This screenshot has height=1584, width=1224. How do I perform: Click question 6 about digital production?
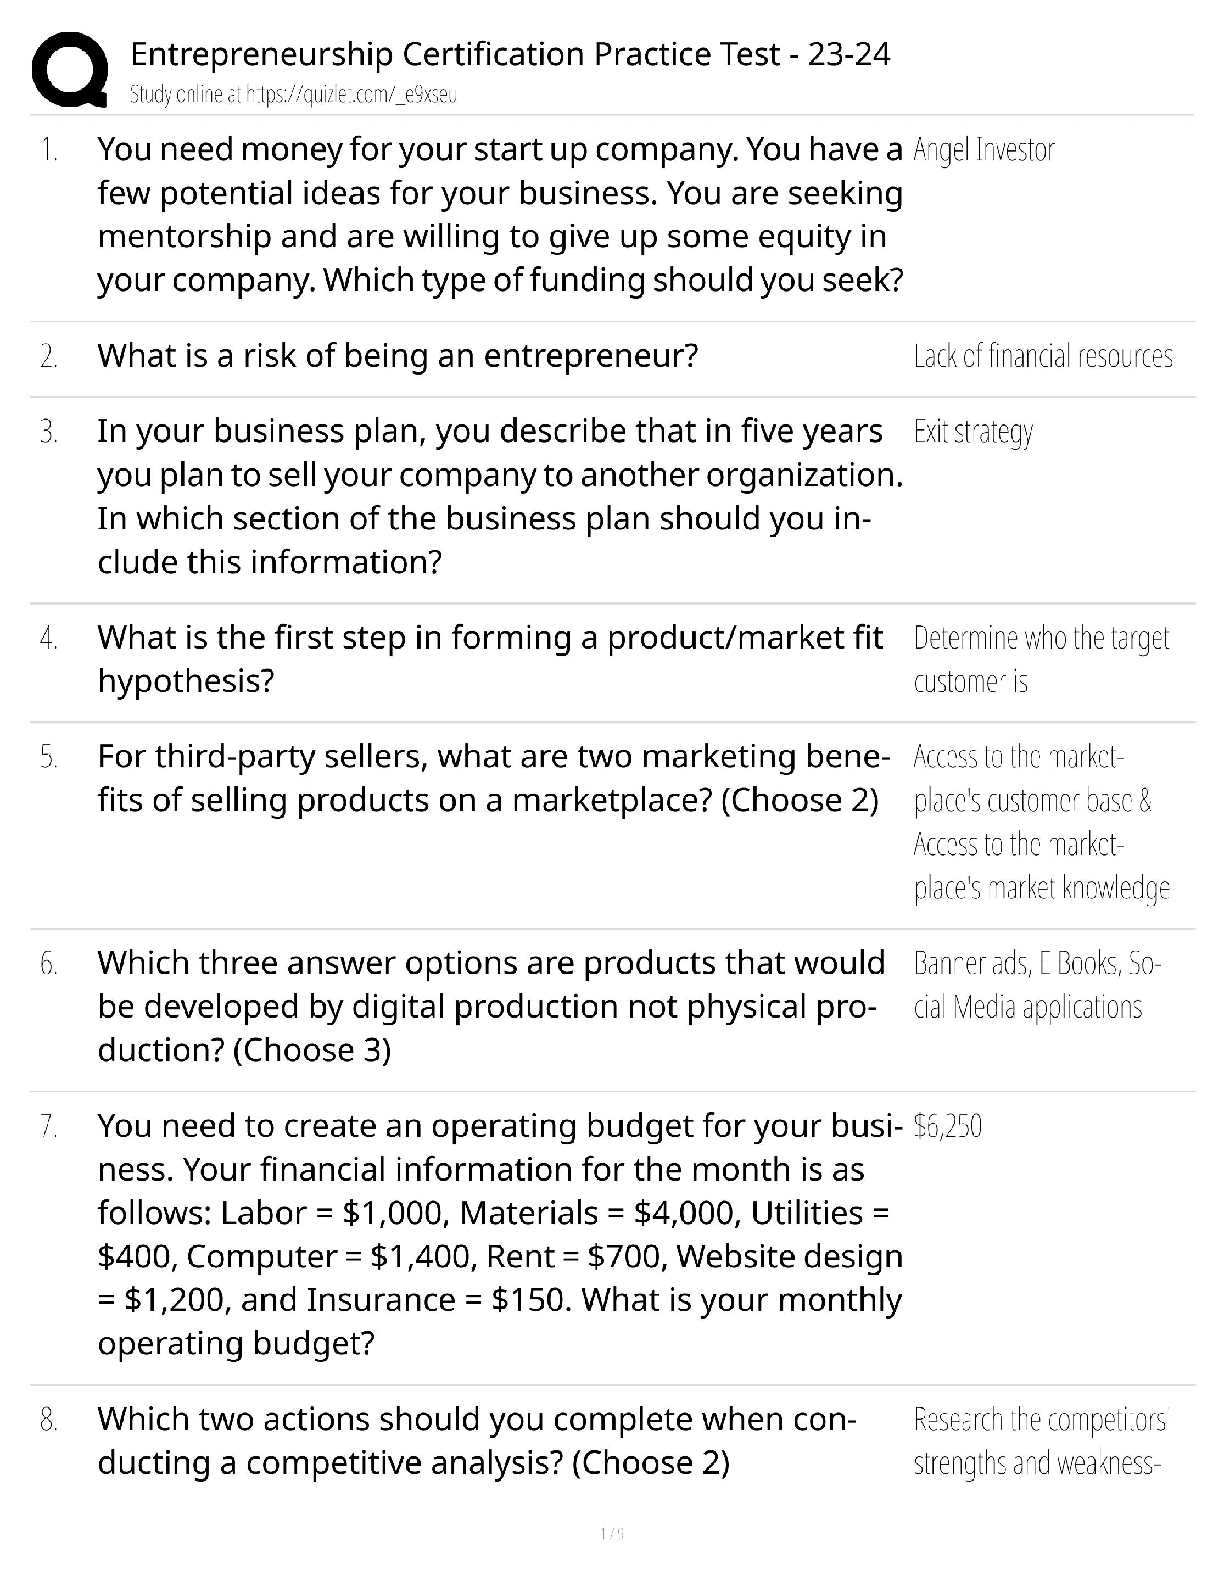click(x=491, y=1006)
